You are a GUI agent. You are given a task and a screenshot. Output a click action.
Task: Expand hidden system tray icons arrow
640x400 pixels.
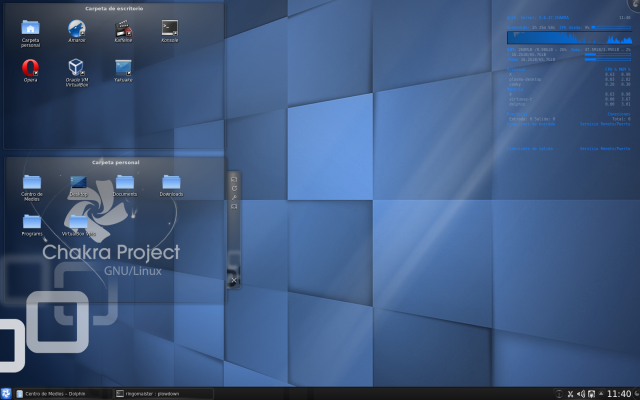tap(601, 393)
